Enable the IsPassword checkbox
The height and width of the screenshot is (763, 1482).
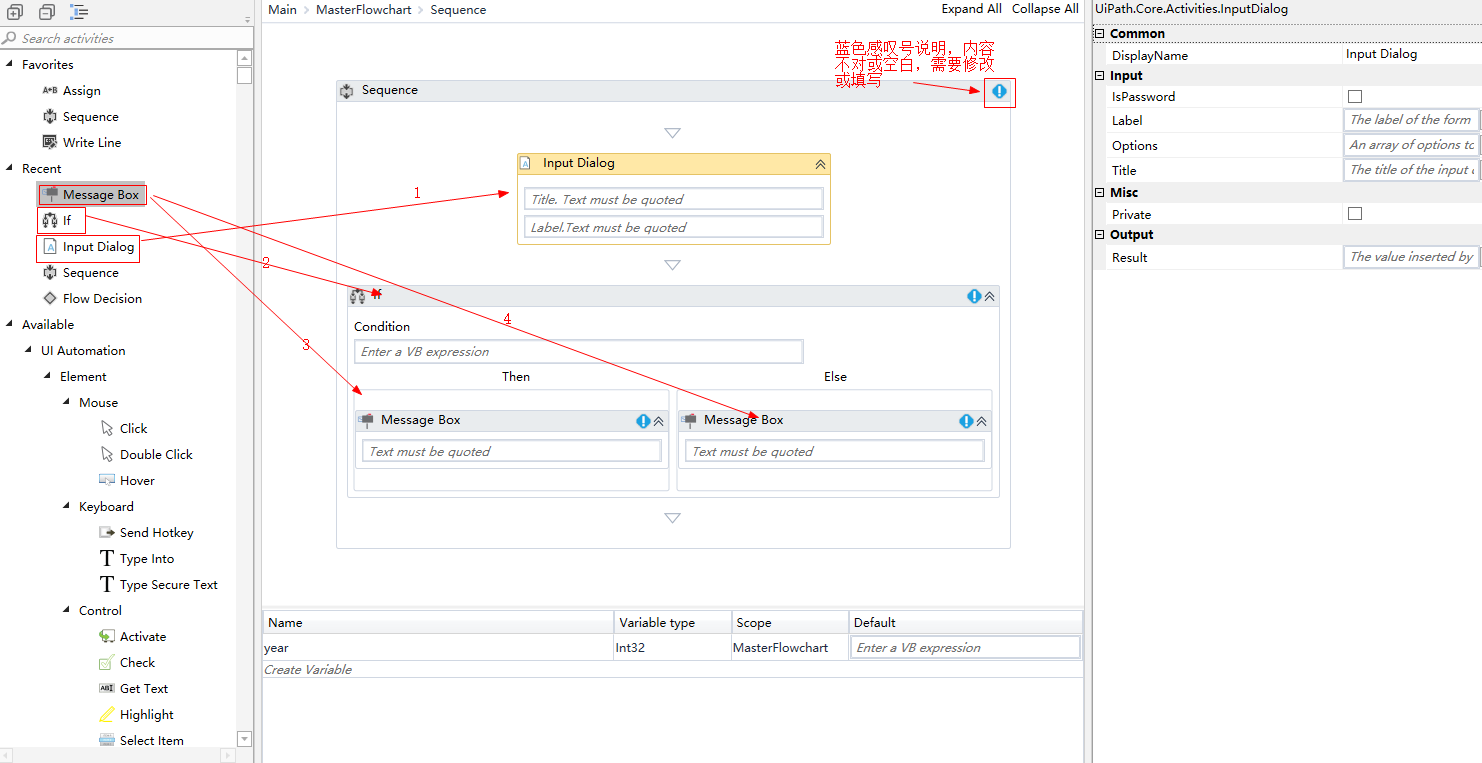[1355, 96]
